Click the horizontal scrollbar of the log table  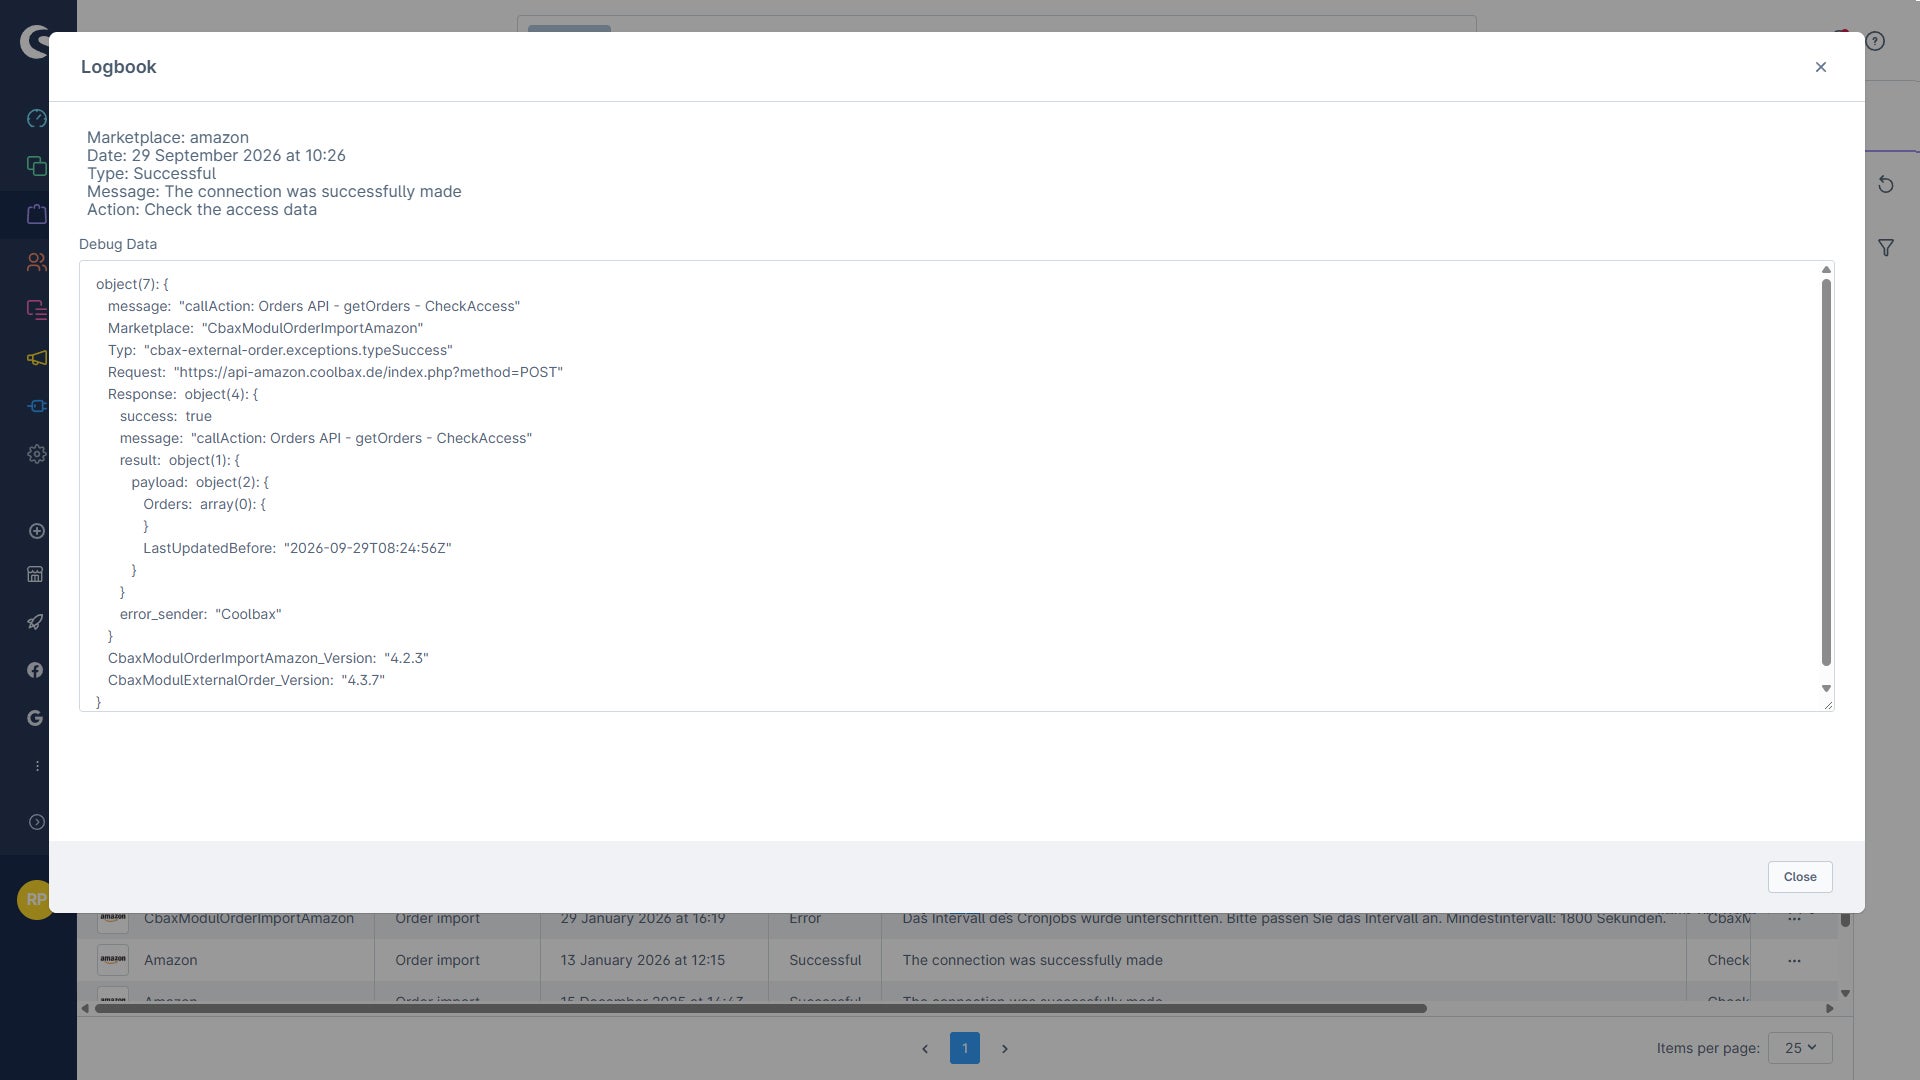click(x=760, y=1008)
